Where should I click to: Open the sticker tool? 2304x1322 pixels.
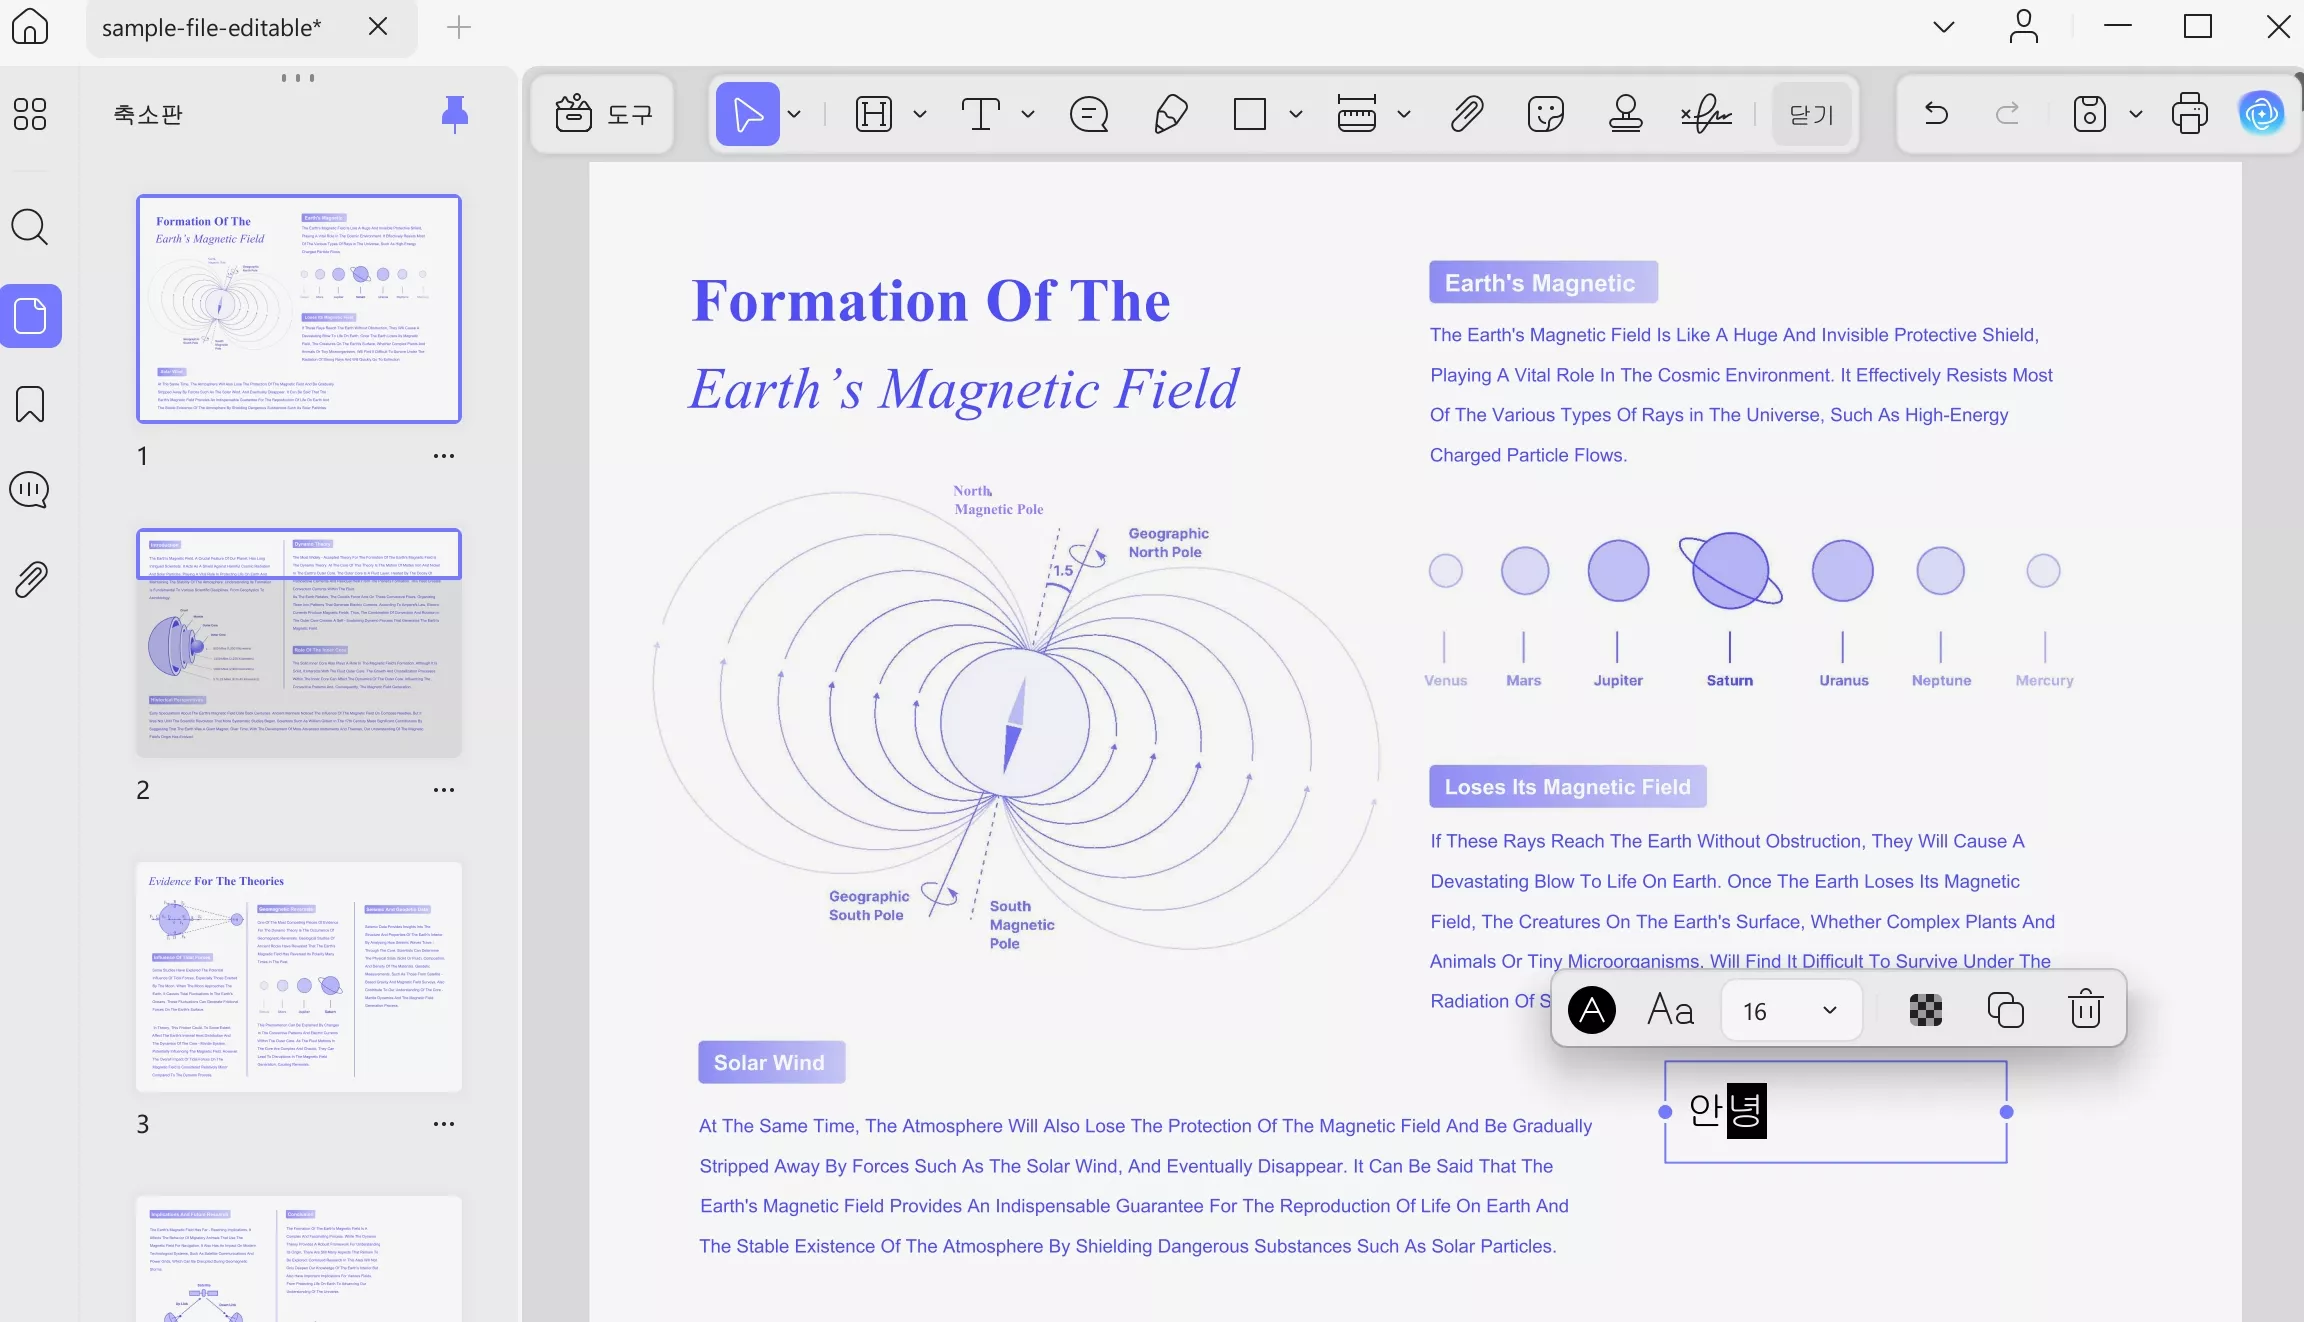point(1546,114)
